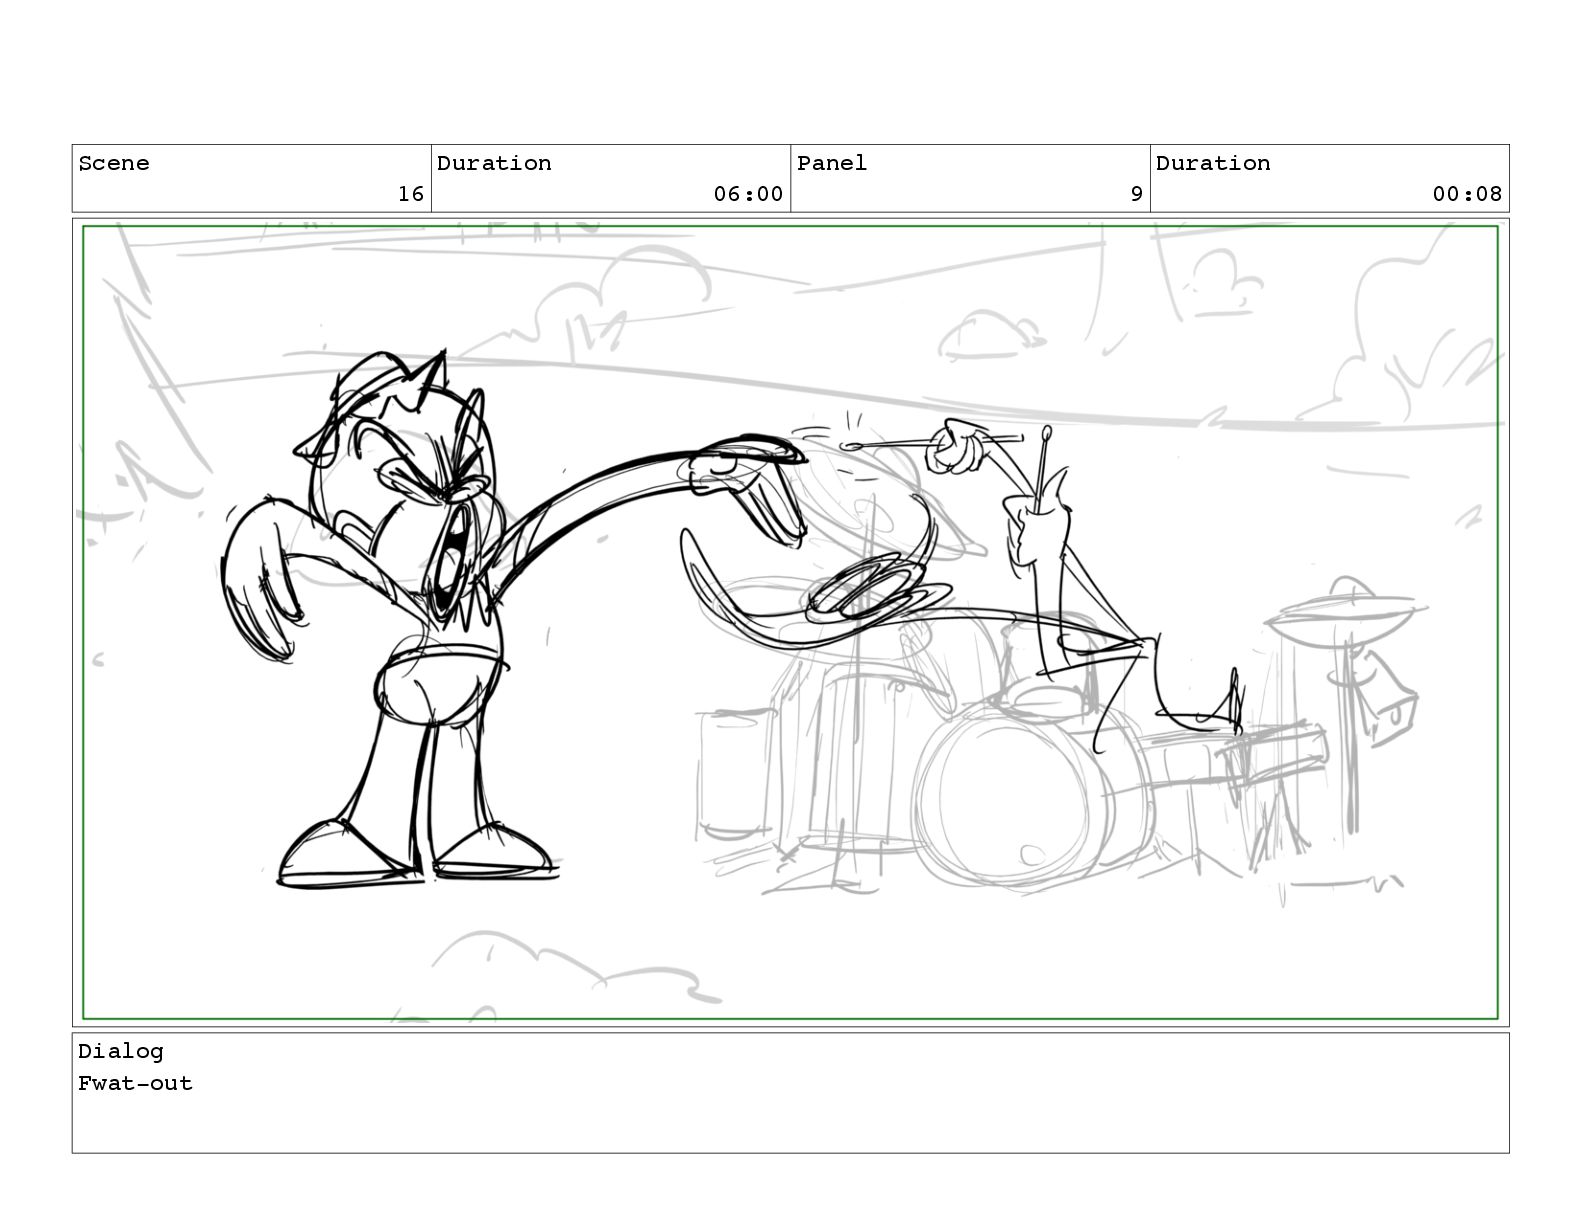Screen dimensions: 1582x1225
Task: Select the dialog text Fwat-out
Action: 135,1083
